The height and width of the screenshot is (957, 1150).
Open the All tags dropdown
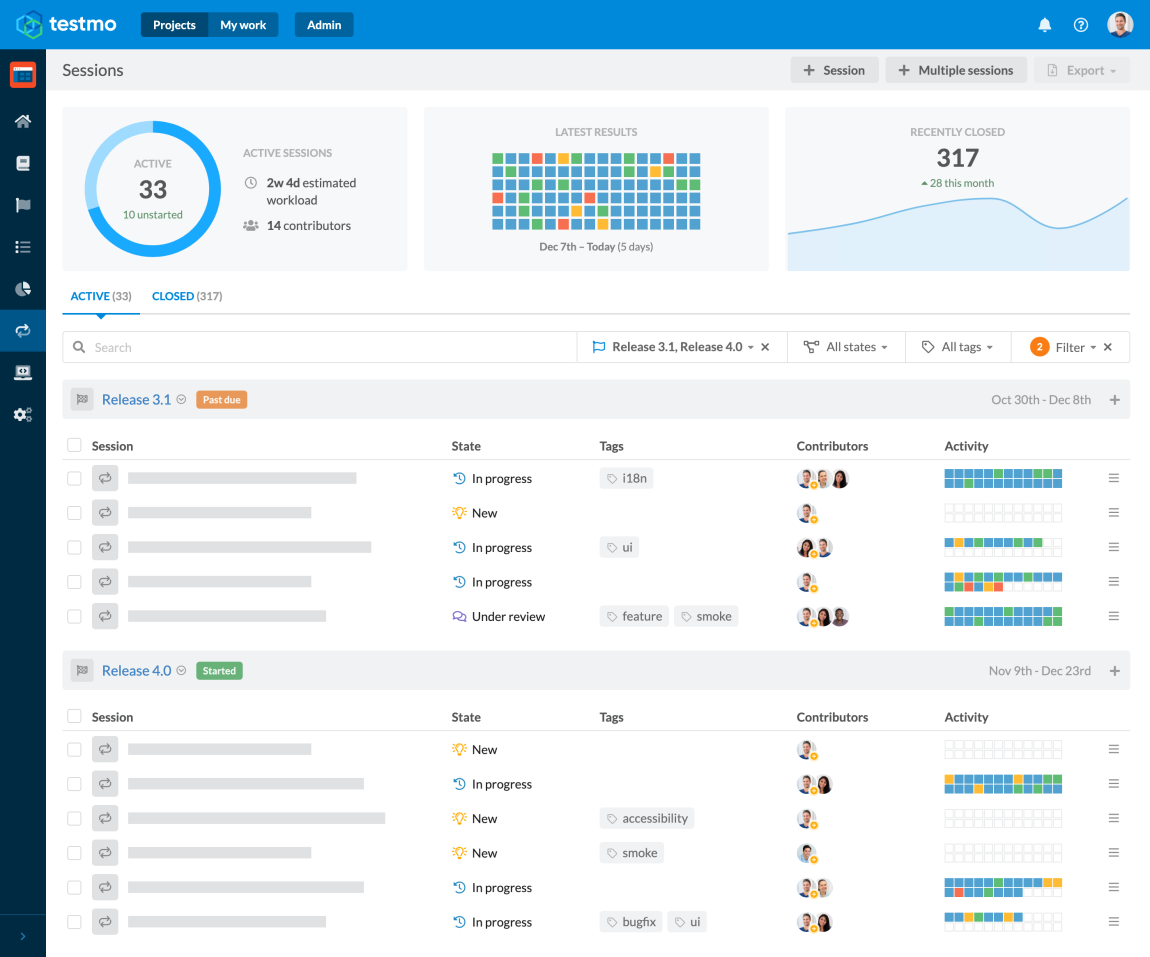pyautogui.click(x=957, y=347)
